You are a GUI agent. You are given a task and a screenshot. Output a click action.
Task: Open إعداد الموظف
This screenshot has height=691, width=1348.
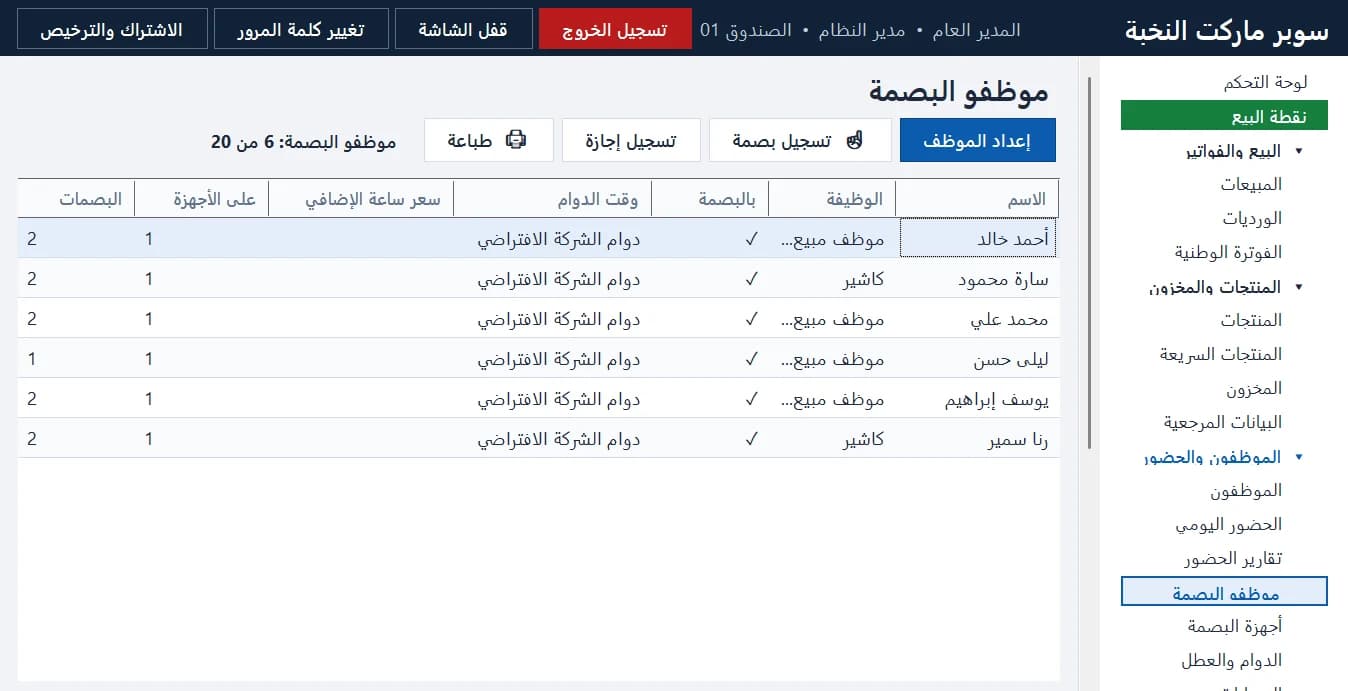point(978,141)
